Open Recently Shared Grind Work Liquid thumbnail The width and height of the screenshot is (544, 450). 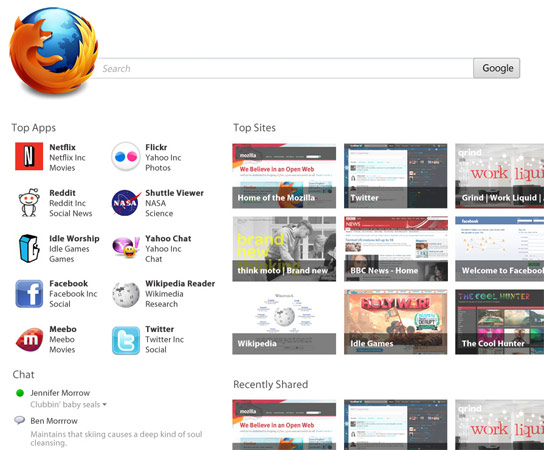pos(500,425)
